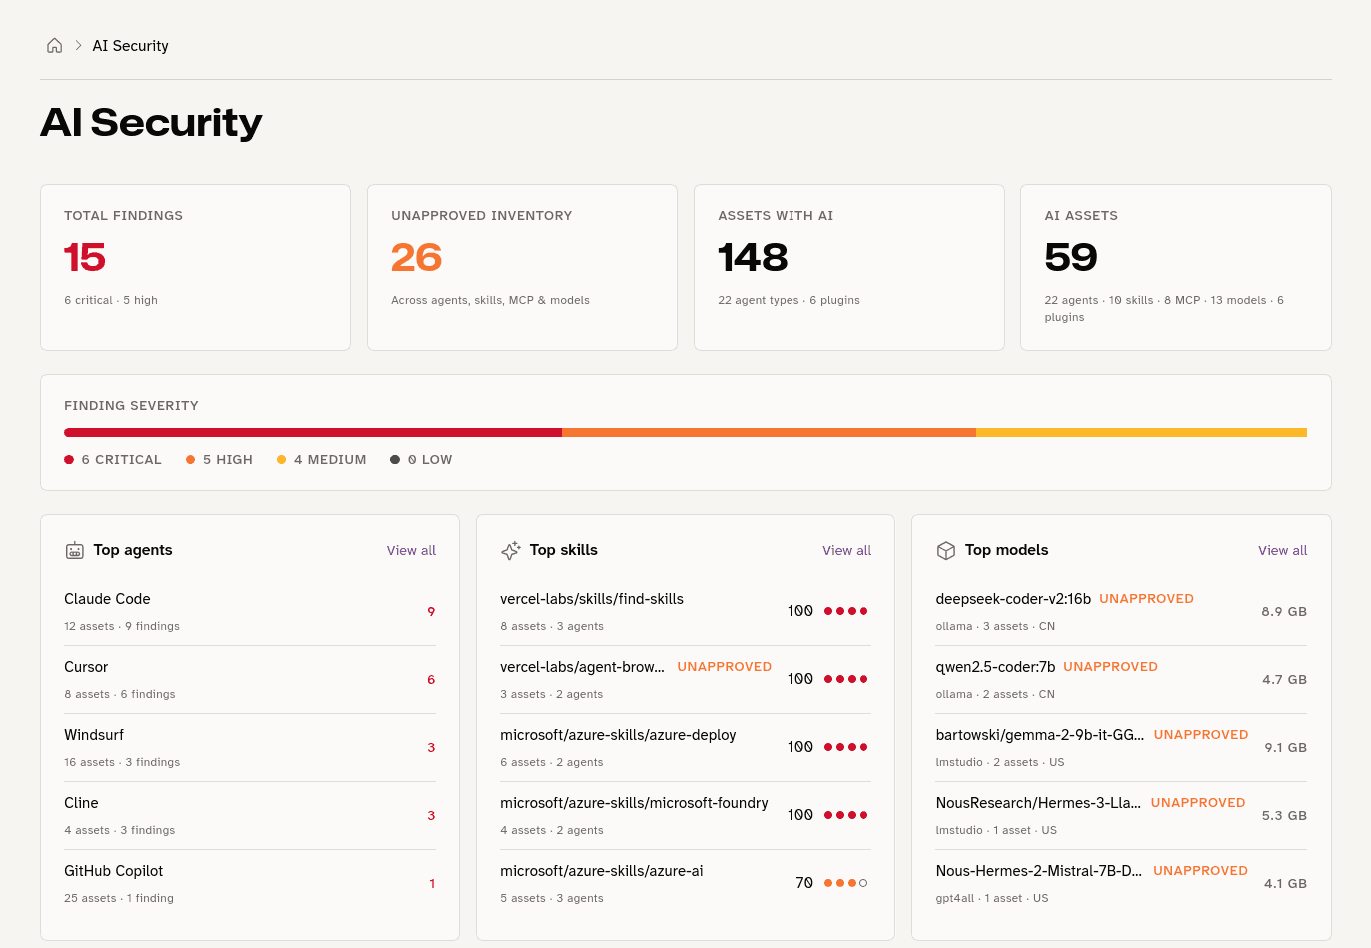Click the red critical legend dot
Viewport: 1371px width, 948px height.
pyautogui.click(x=69, y=460)
